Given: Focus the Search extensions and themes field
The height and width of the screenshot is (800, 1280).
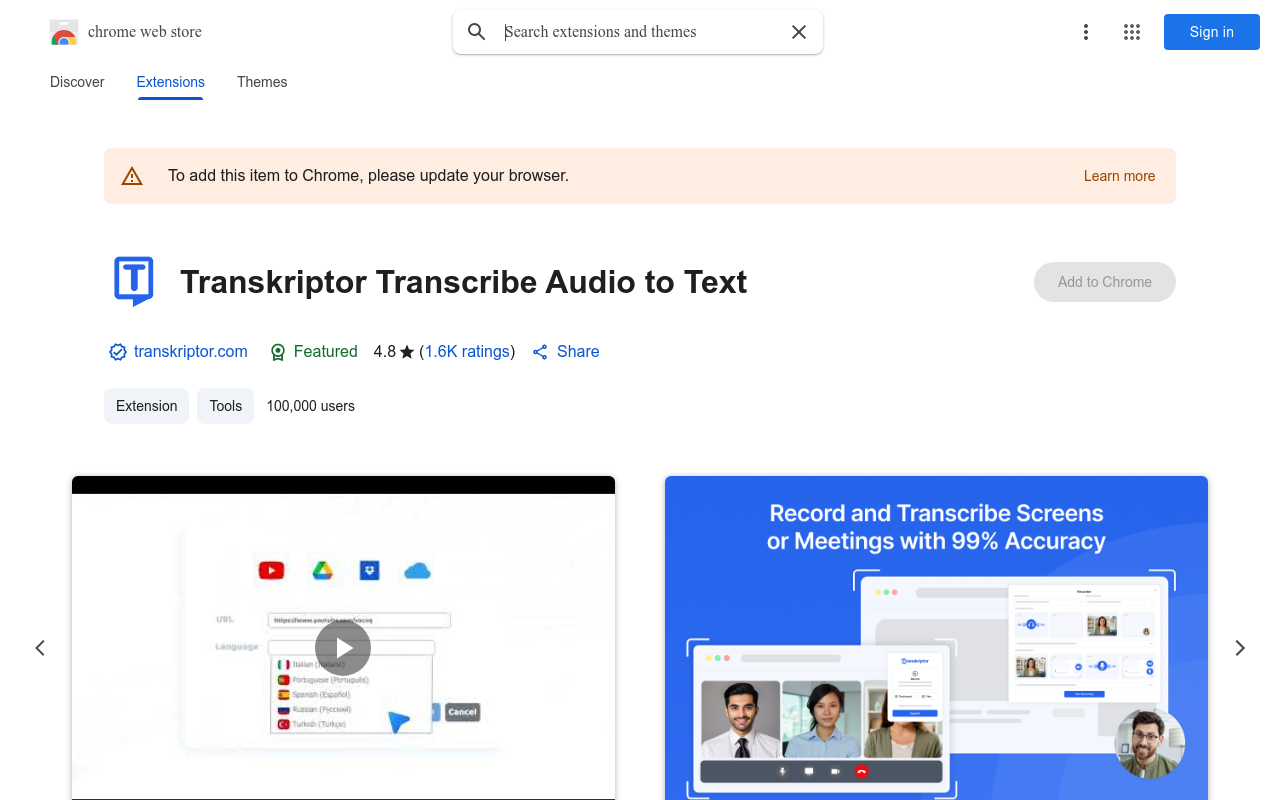Looking at the screenshot, I should [640, 32].
